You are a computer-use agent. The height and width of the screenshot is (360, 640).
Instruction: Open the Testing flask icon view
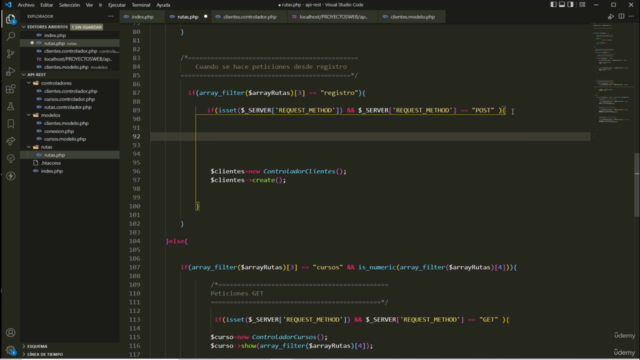click(11, 107)
